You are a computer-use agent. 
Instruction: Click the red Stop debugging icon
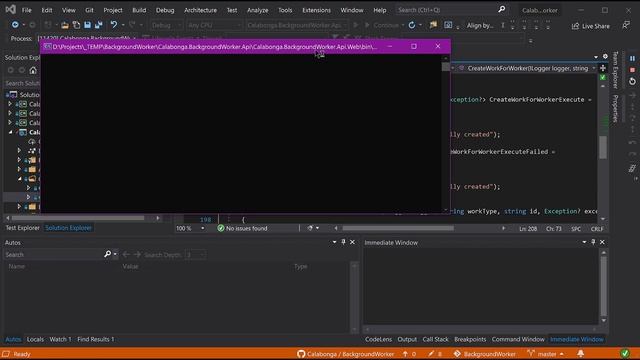632,70
